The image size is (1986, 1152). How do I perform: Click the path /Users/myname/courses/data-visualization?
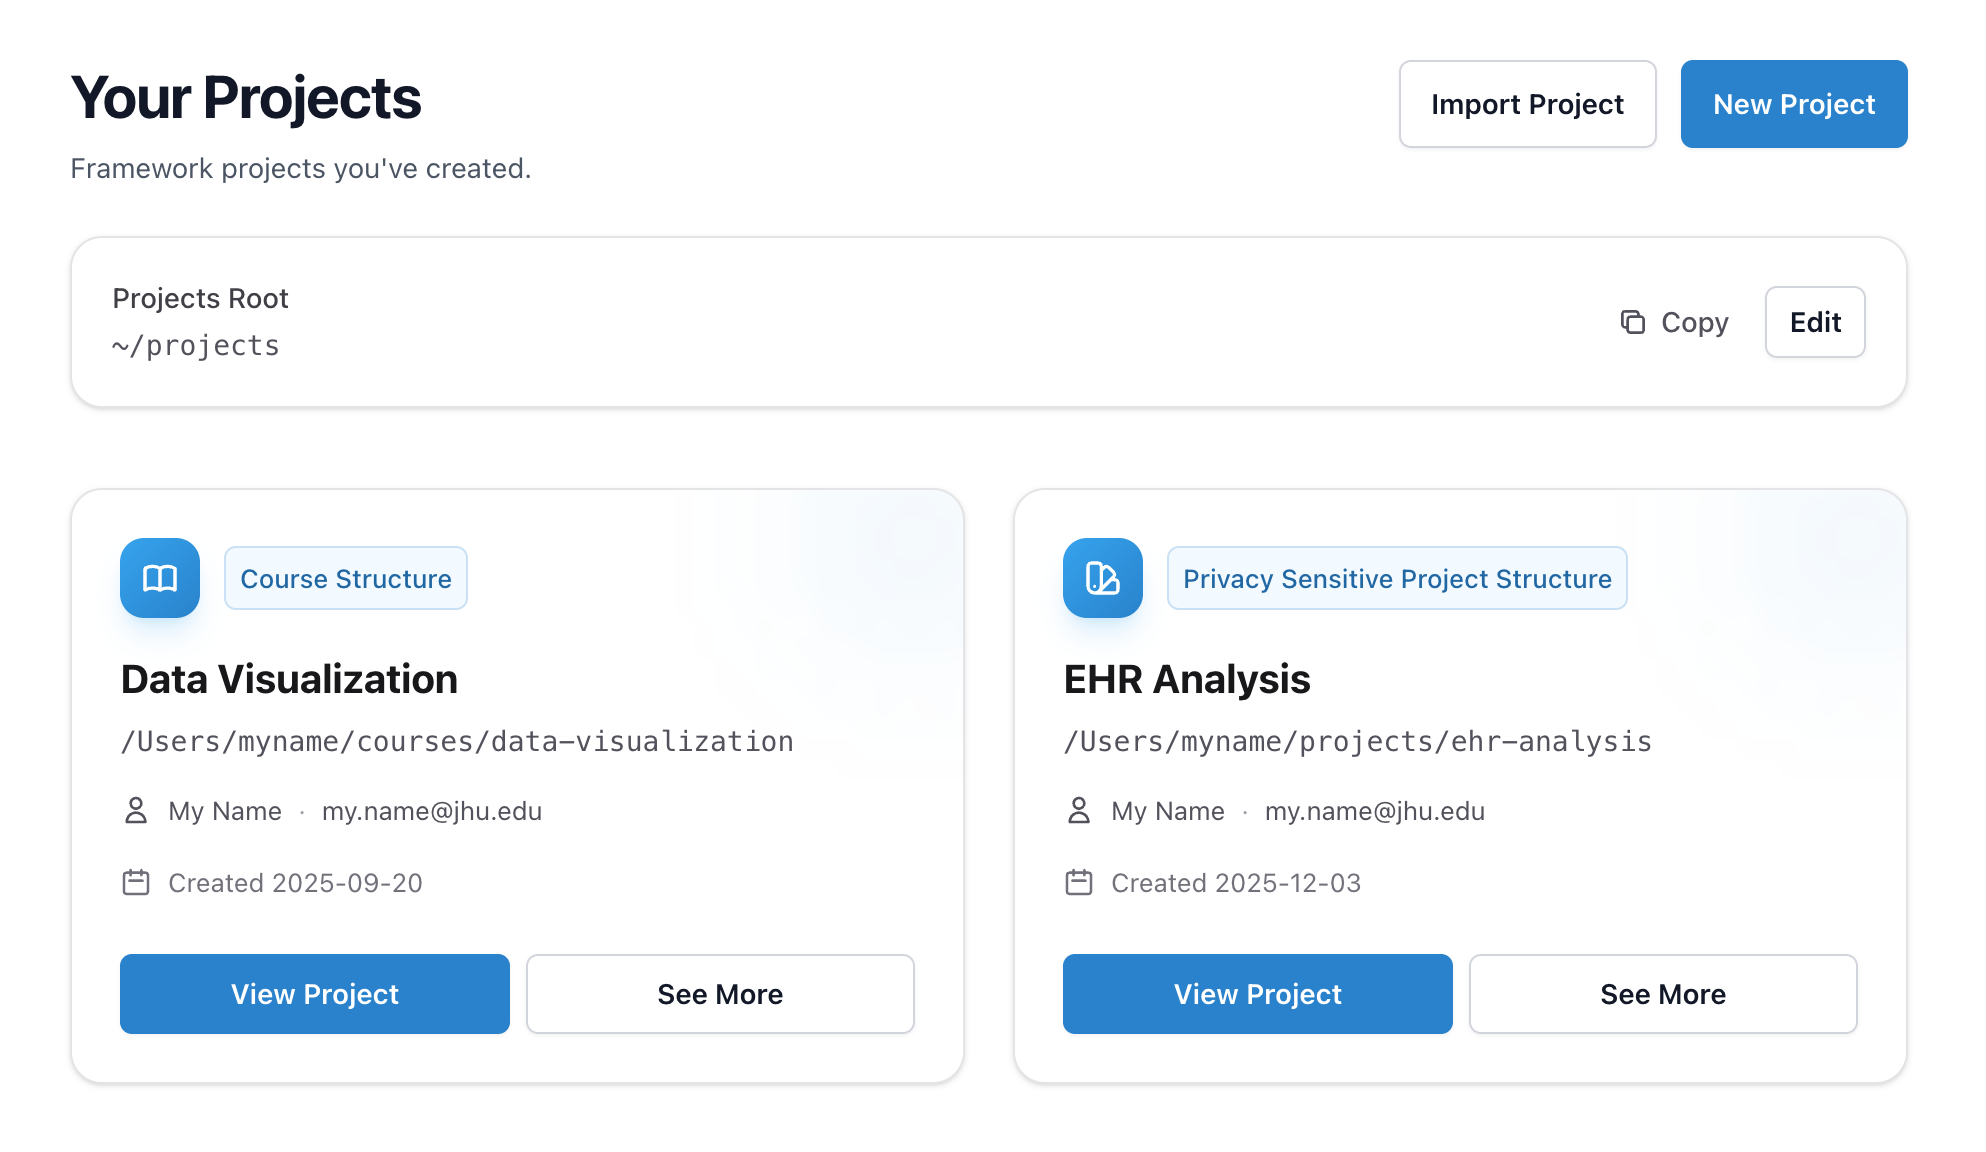(457, 741)
